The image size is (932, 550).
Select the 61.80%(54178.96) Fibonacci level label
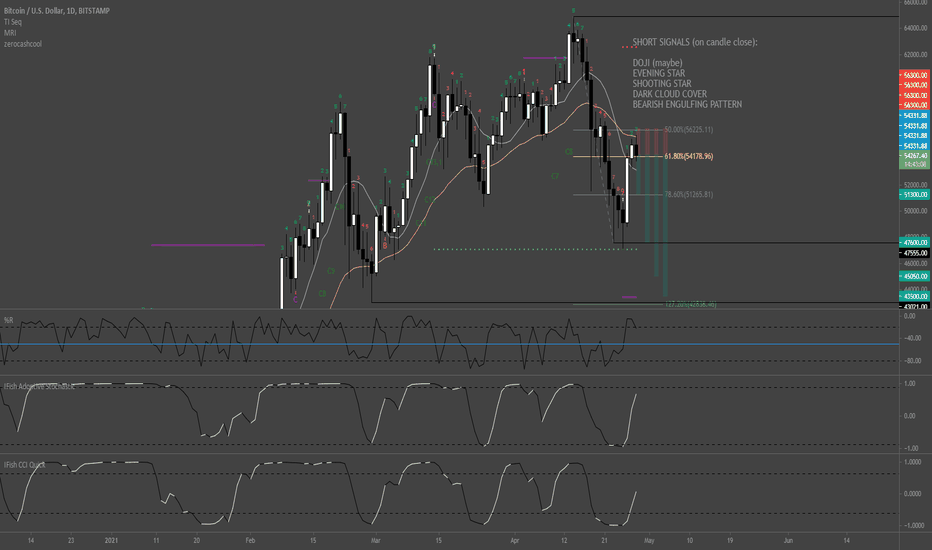click(688, 156)
